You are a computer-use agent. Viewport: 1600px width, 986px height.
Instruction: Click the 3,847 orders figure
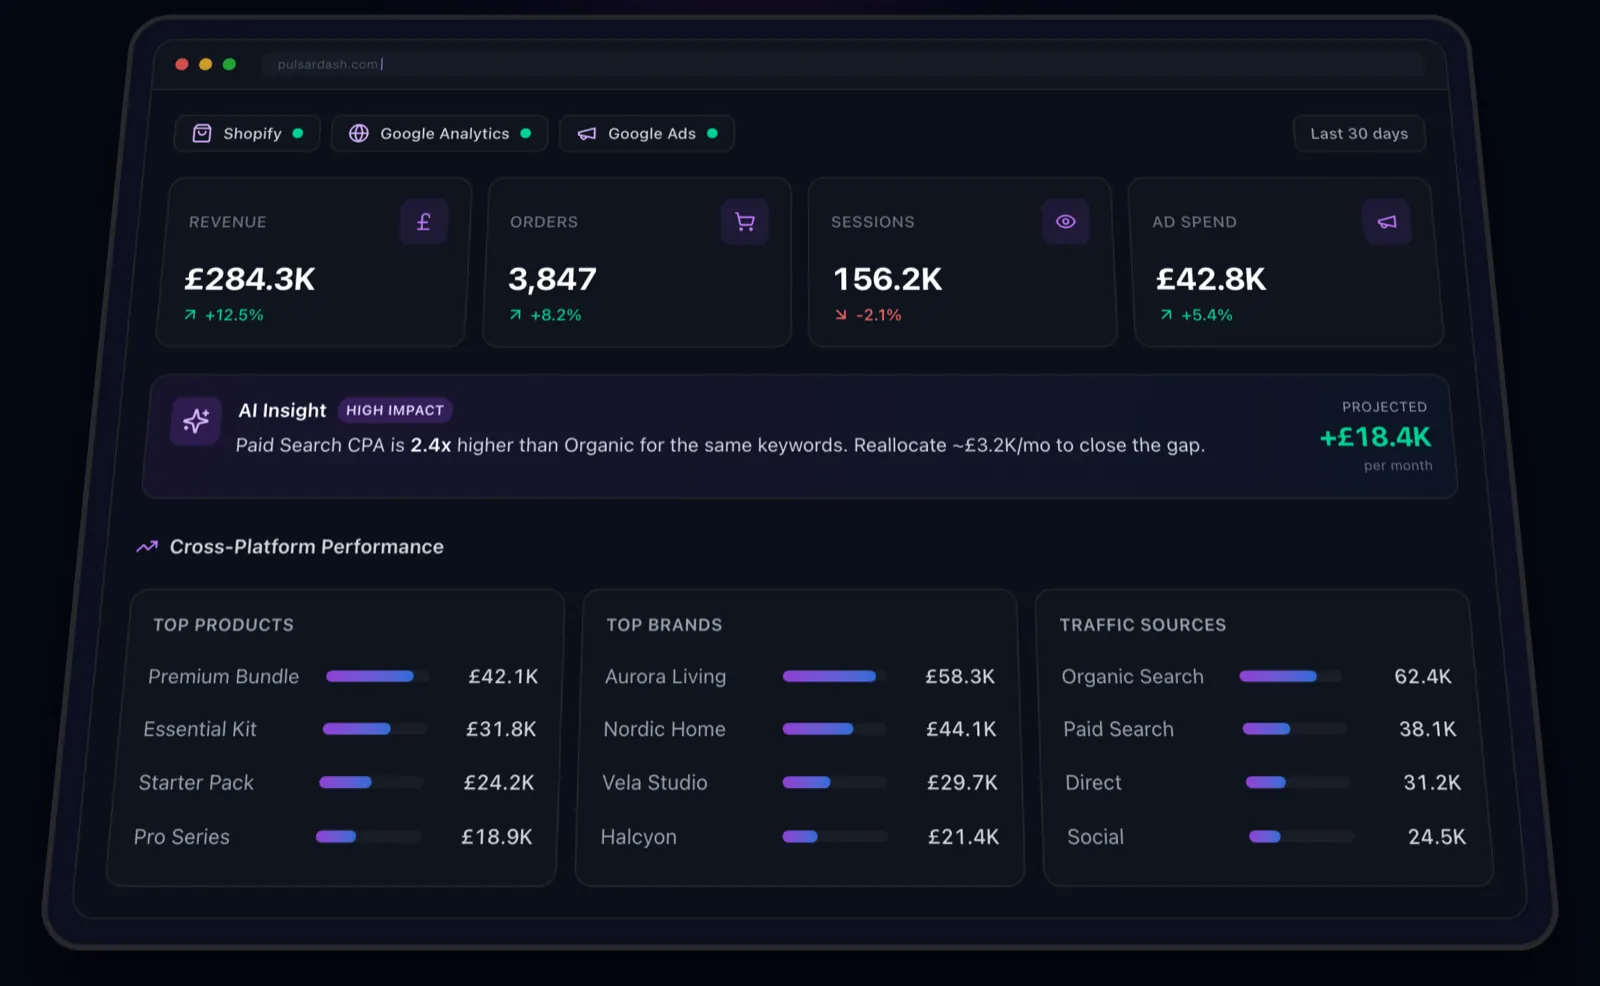(x=552, y=279)
